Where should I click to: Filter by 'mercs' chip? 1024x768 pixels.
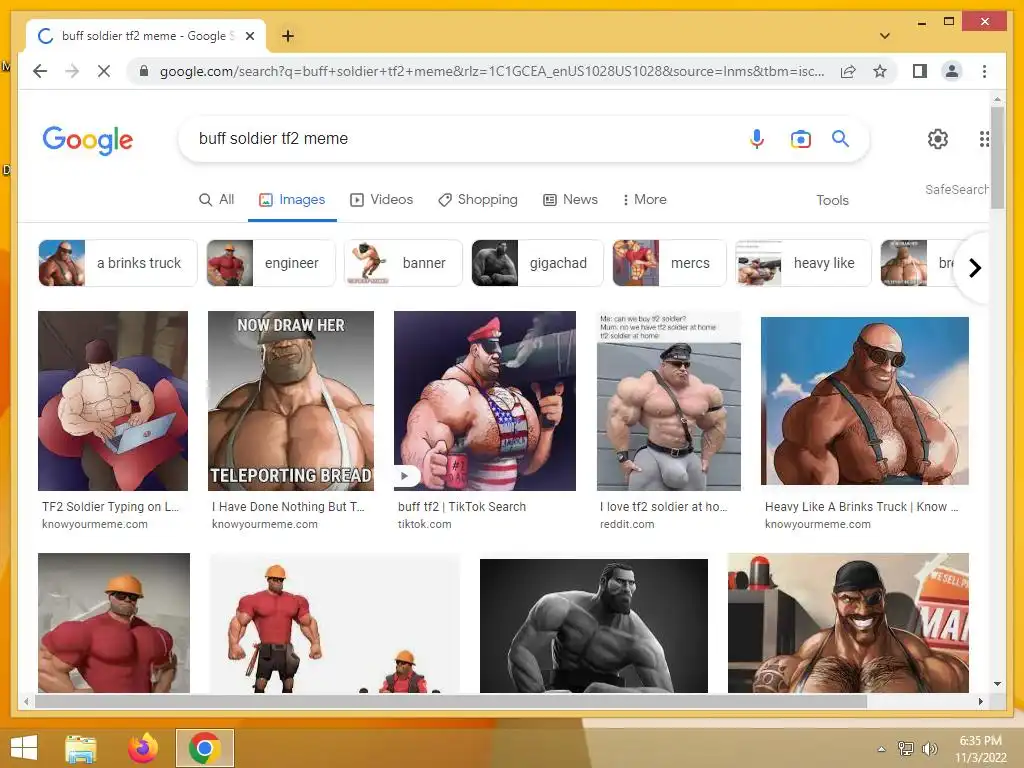point(669,263)
